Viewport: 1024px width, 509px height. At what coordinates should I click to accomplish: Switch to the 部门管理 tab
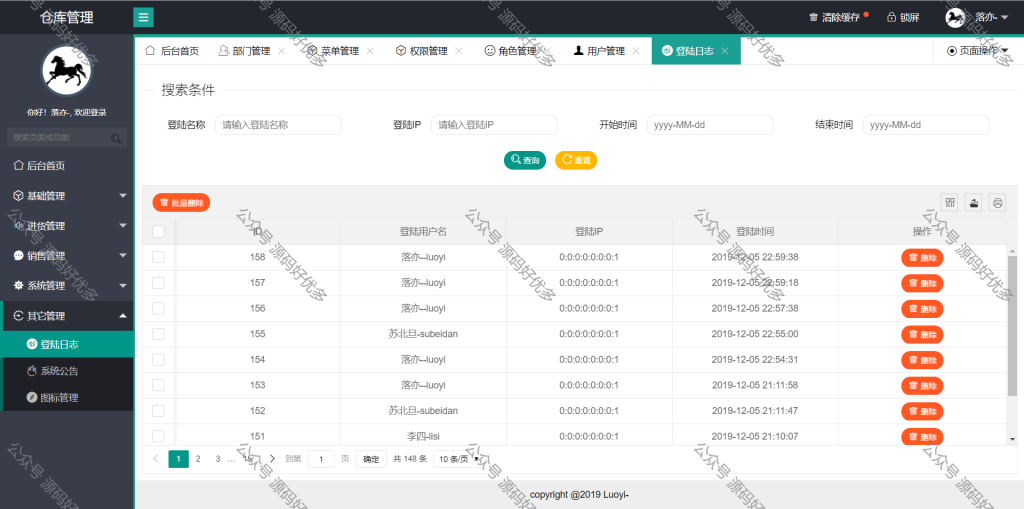click(x=251, y=51)
